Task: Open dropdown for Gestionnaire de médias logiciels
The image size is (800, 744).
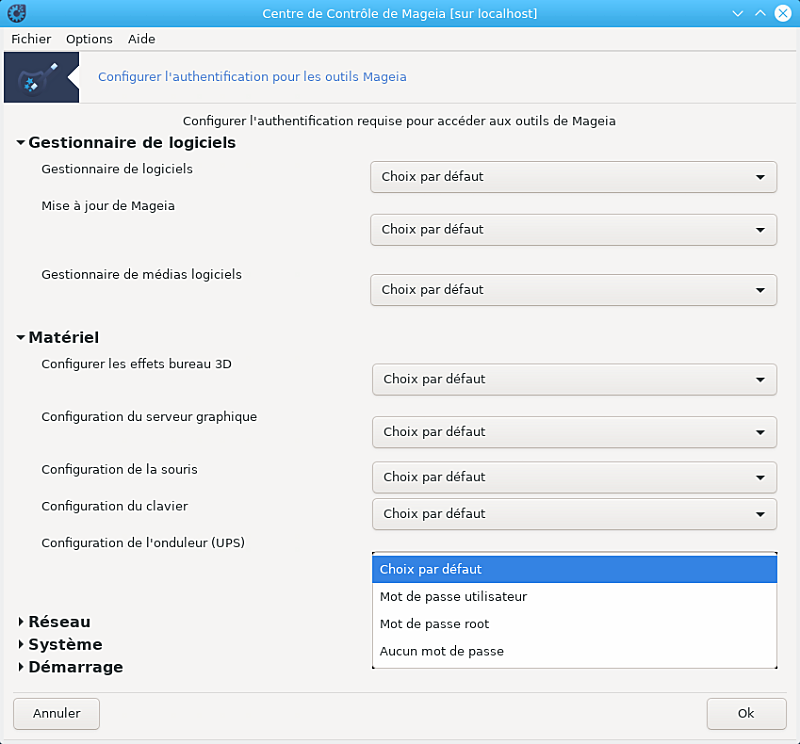Action: (573, 290)
